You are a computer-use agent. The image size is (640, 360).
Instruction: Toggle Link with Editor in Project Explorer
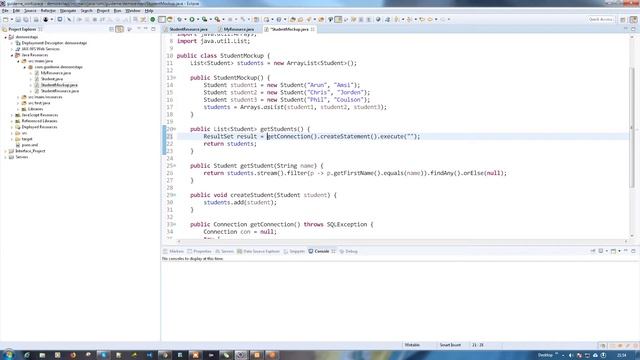[119, 29]
